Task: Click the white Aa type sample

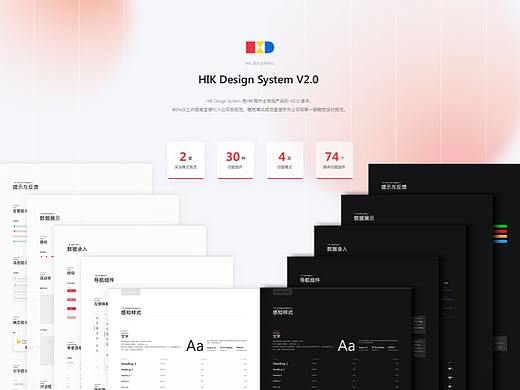Action: [x=347, y=346]
